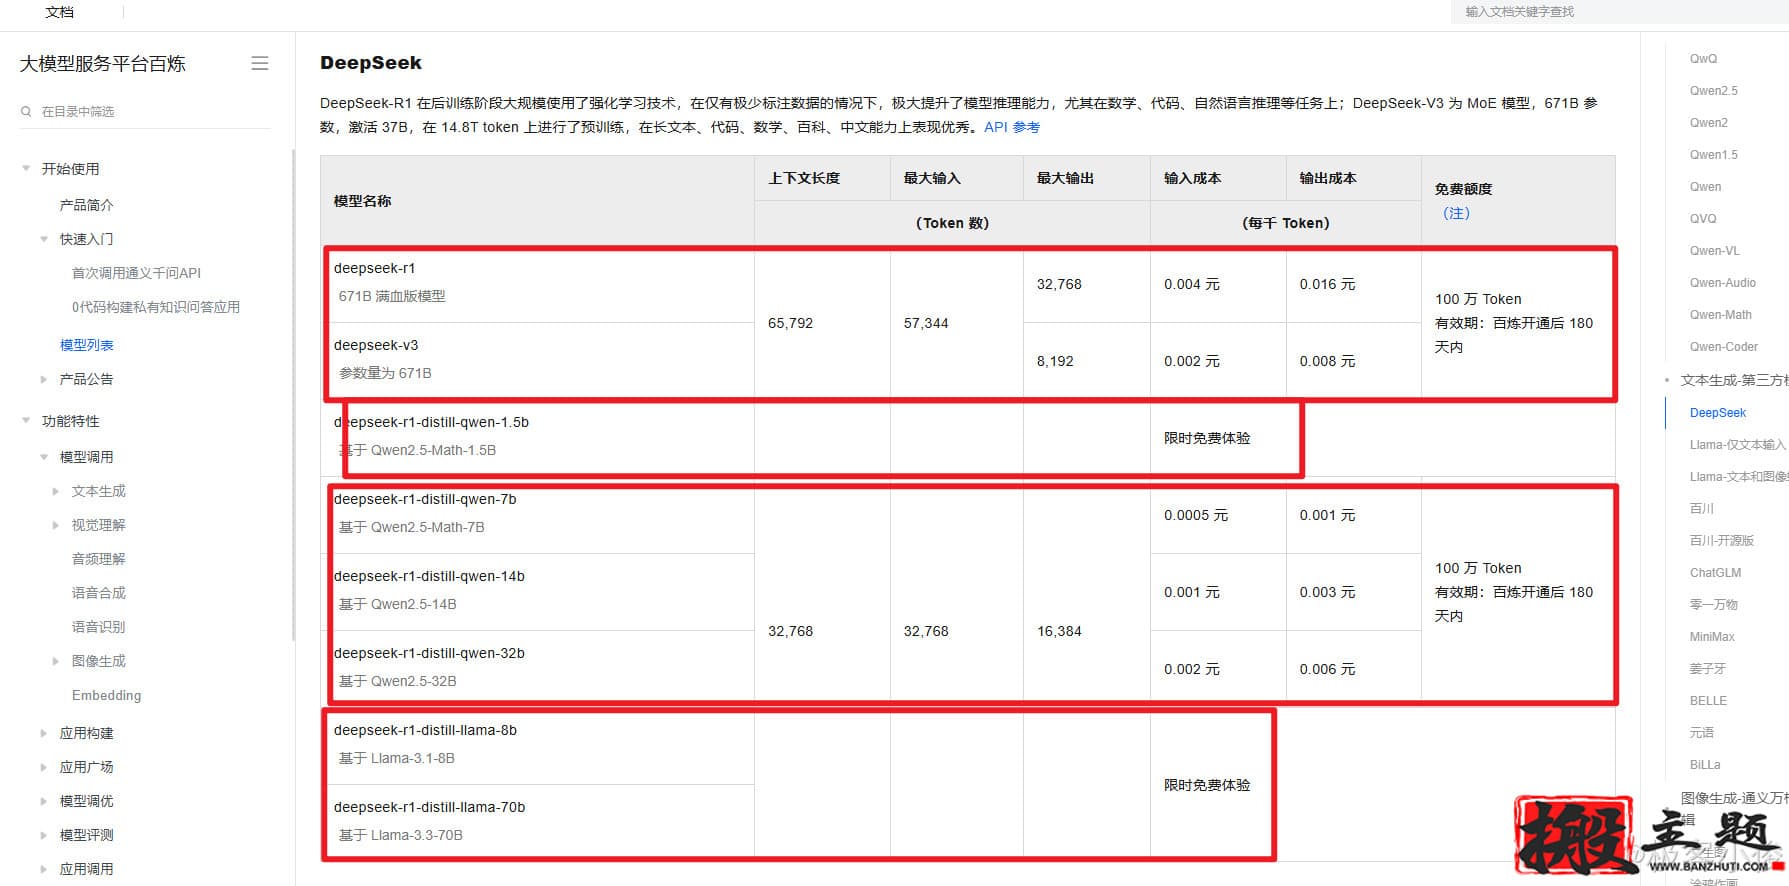Follow the API 参考 link

point(1012,127)
